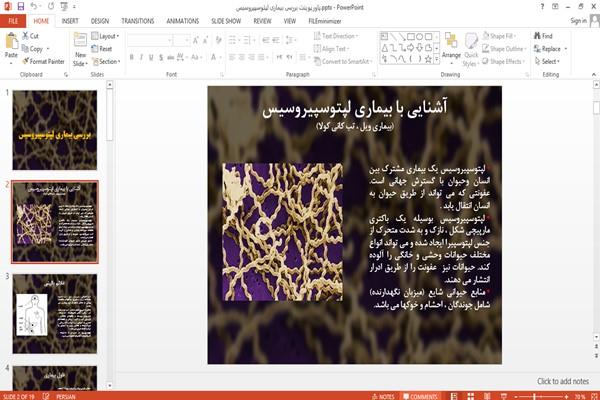This screenshot has width=600, height=400.
Task: Activate Format Painter
Action: tap(43, 61)
